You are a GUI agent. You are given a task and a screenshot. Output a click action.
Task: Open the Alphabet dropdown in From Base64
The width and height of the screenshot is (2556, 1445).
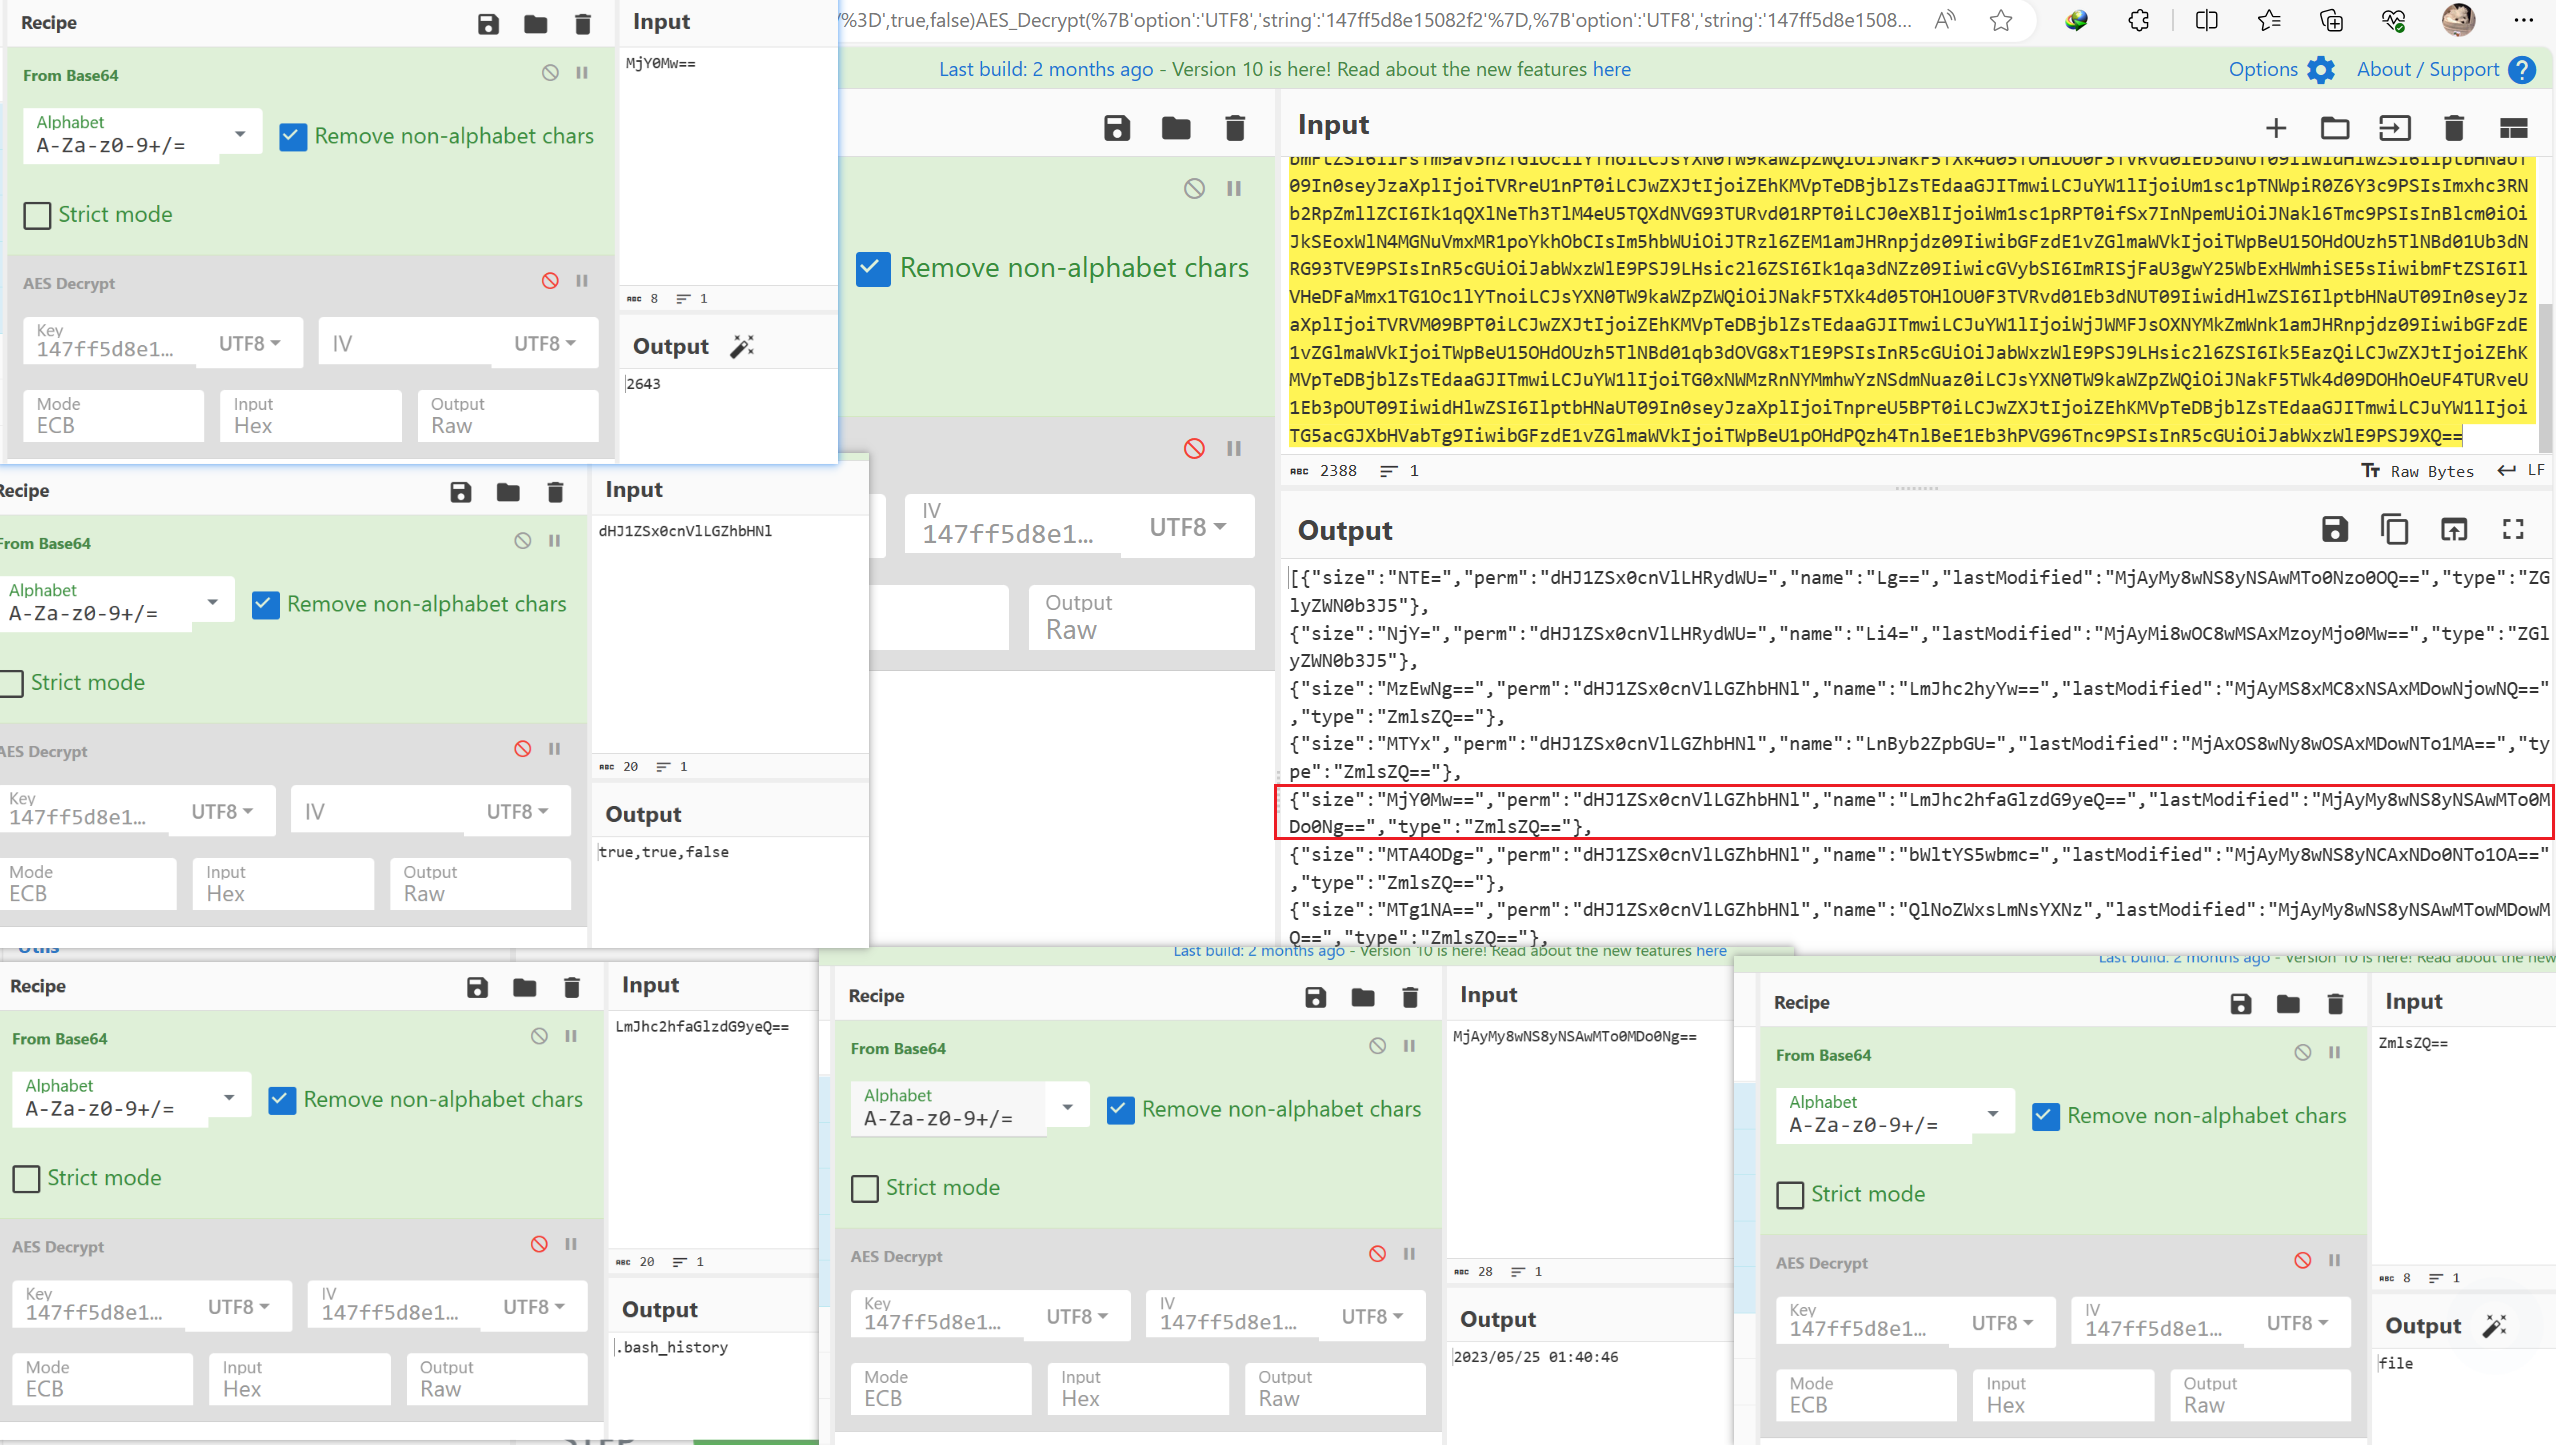click(x=239, y=132)
